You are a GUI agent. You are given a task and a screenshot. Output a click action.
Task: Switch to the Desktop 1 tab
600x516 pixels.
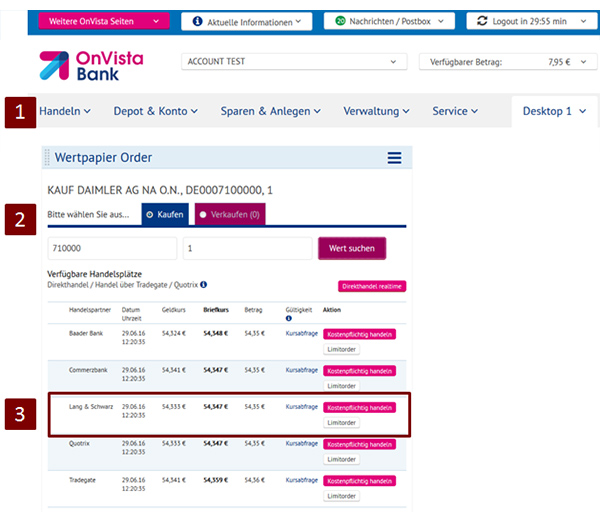[554, 111]
